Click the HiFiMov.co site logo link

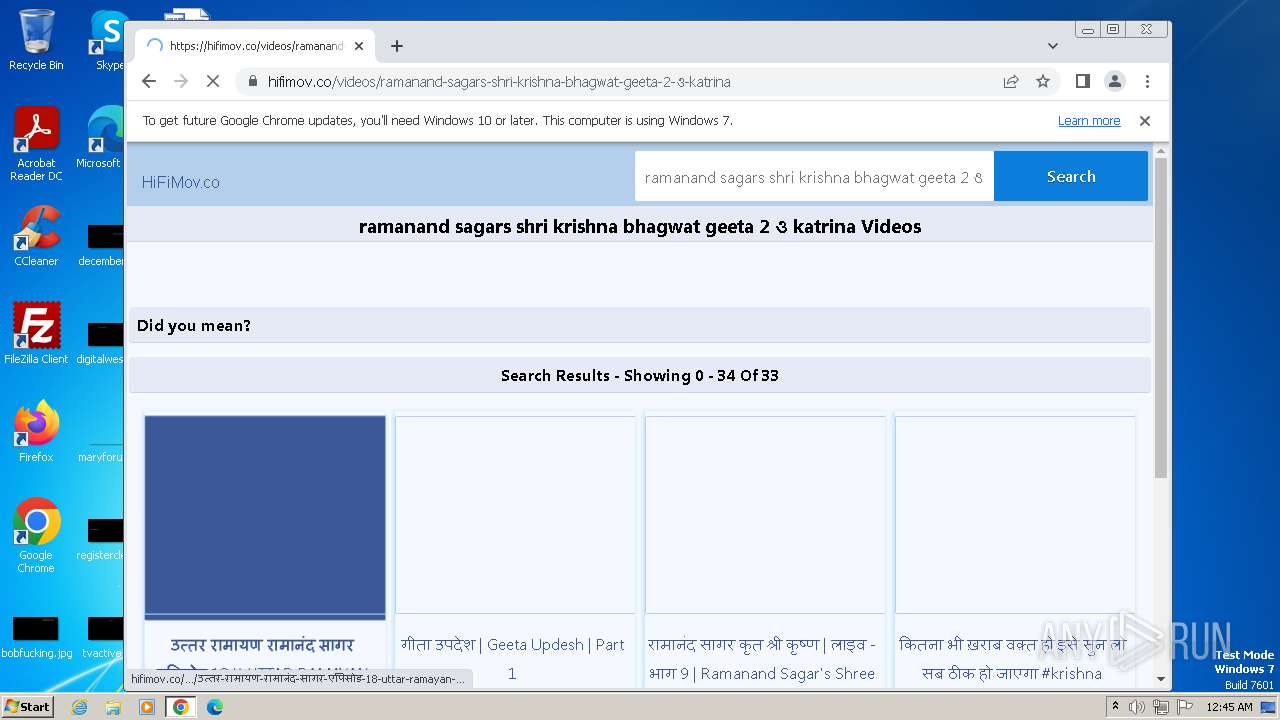click(180, 182)
